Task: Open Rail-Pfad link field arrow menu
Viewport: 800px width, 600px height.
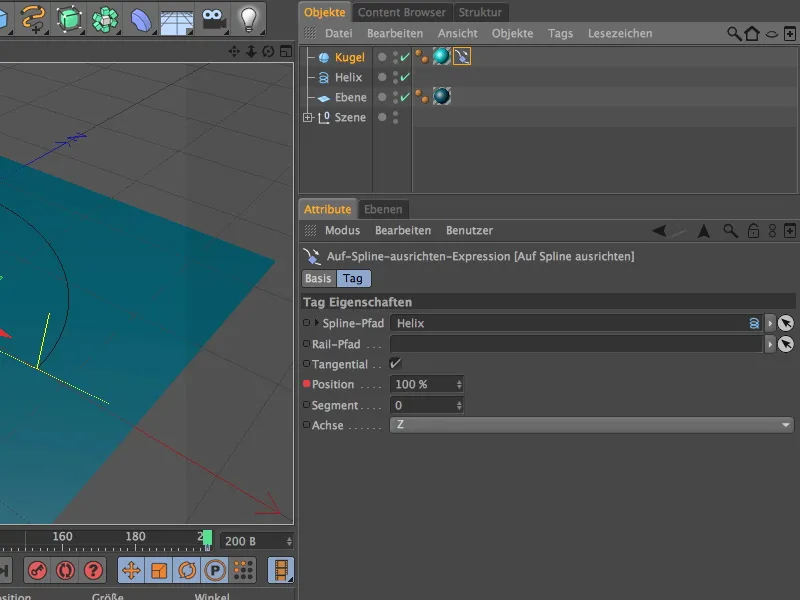Action: (770, 344)
